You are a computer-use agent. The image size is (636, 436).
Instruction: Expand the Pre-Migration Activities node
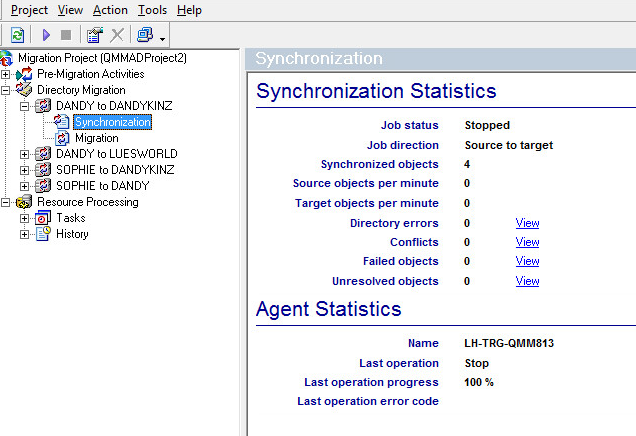pos(7,74)
